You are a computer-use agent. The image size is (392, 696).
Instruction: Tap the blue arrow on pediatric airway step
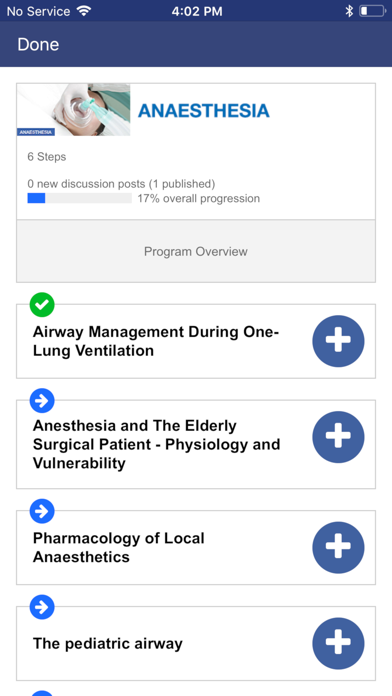(42, 607)
